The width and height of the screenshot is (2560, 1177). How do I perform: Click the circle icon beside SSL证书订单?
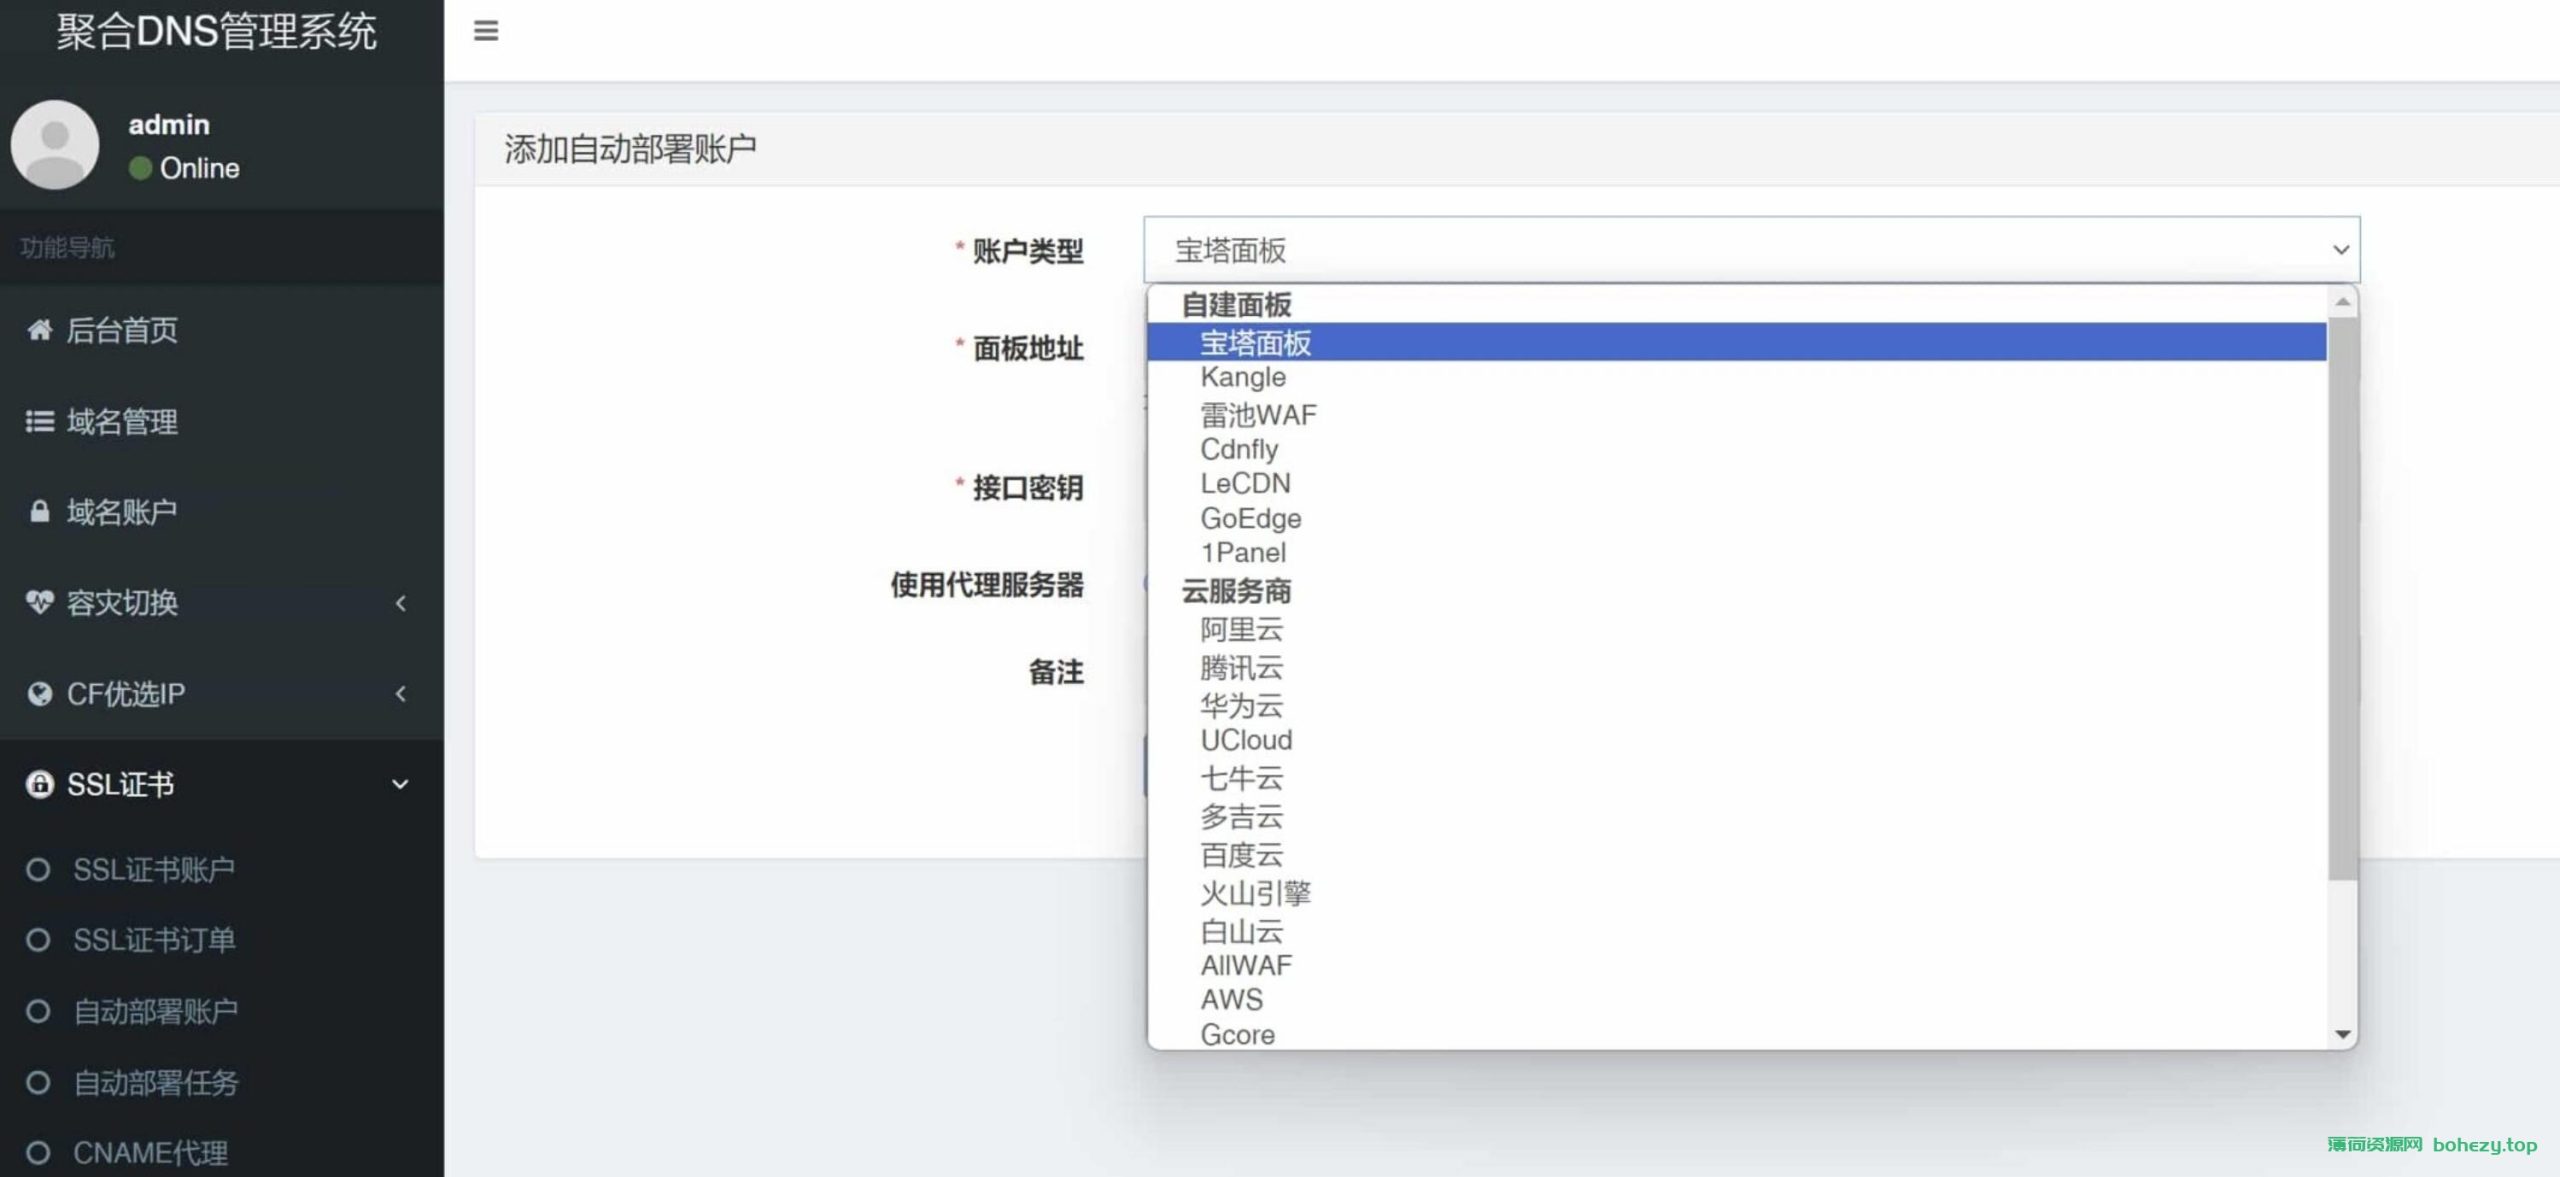(38, 940)
